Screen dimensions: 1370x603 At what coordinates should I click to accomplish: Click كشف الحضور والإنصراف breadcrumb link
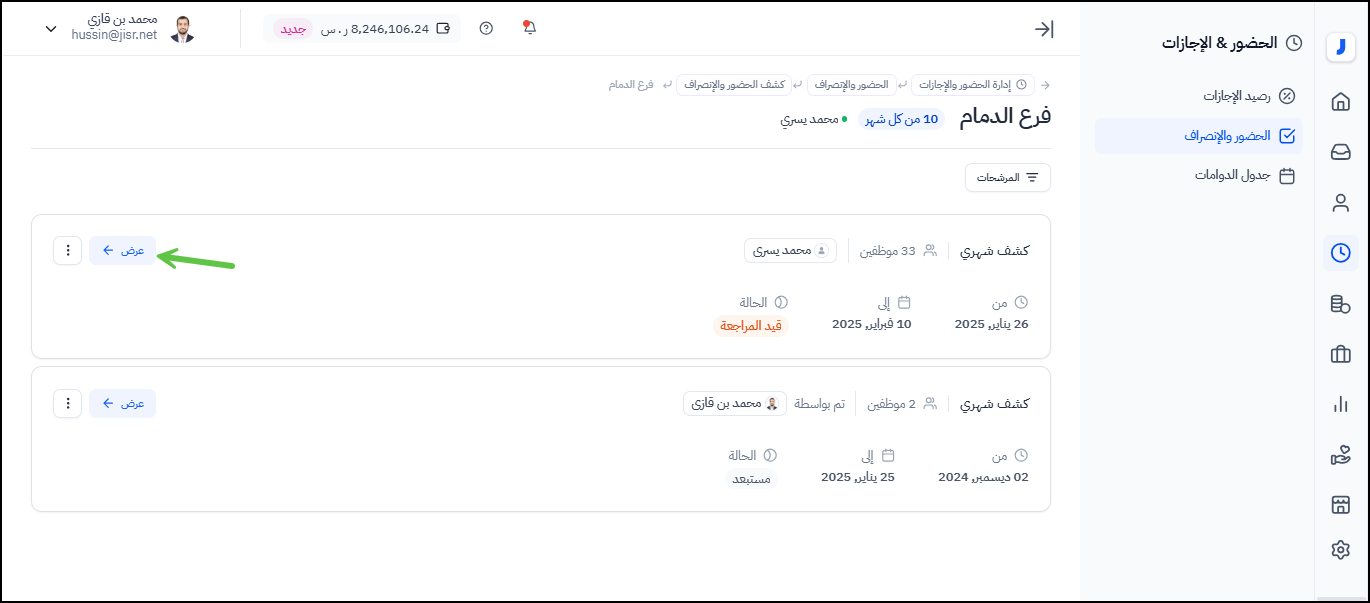[733, 85]
